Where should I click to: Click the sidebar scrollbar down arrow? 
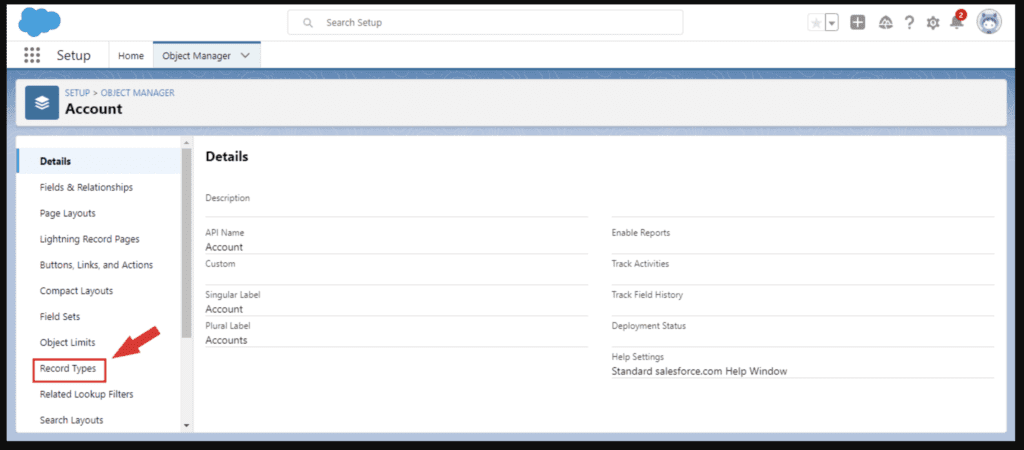point(187,426)
